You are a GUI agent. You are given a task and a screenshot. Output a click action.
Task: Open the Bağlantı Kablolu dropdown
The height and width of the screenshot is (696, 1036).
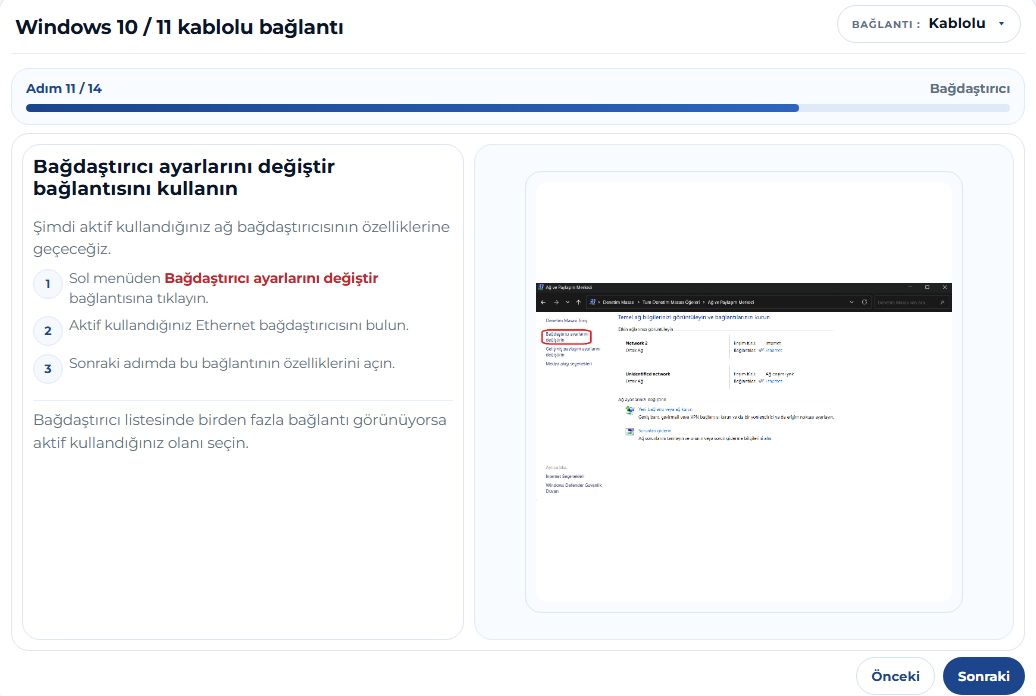[x=928, y=24]
